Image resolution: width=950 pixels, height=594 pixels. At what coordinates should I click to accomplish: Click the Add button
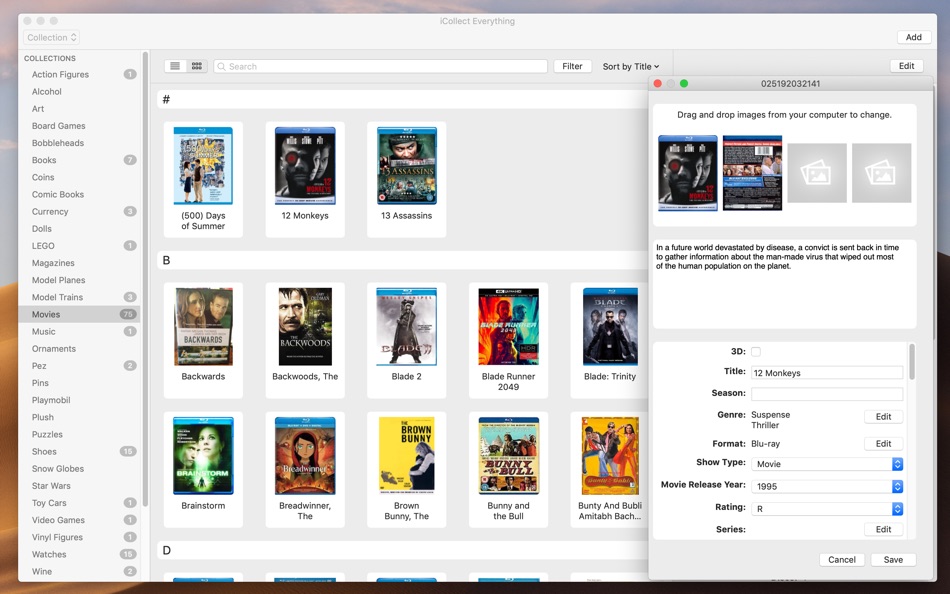coord(914,37)
